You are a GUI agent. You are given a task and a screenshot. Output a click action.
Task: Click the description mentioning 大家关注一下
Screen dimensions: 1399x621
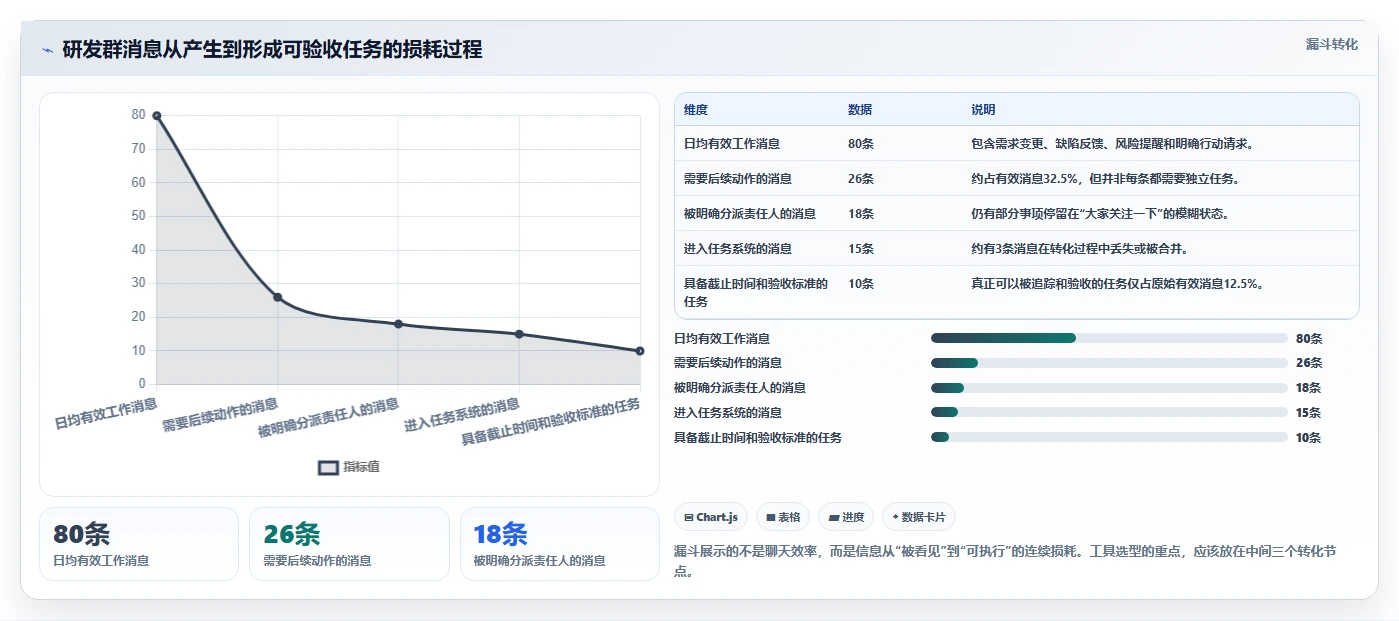pos(1100,214)
